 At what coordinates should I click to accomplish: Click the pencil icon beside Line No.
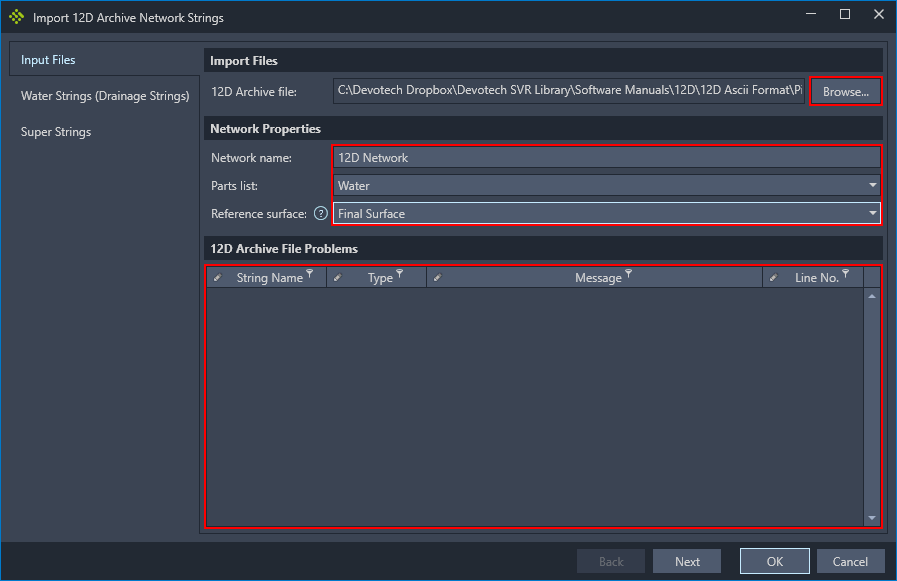tap(773, 278)
